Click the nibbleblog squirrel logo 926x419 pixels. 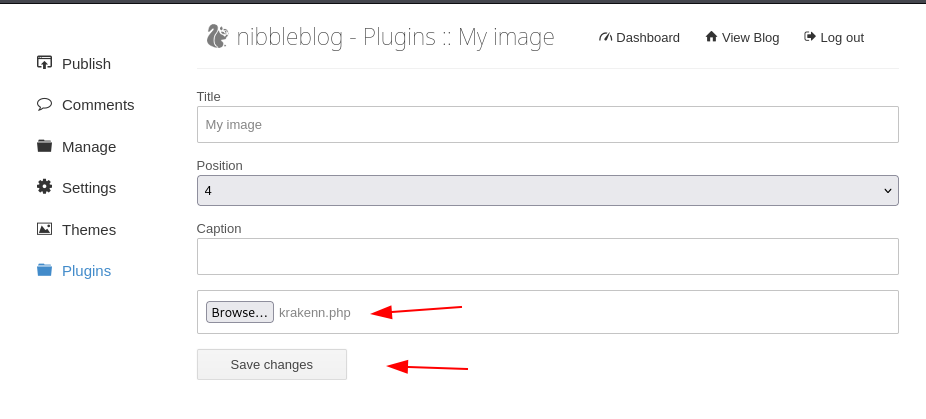(x=217, y=37)
